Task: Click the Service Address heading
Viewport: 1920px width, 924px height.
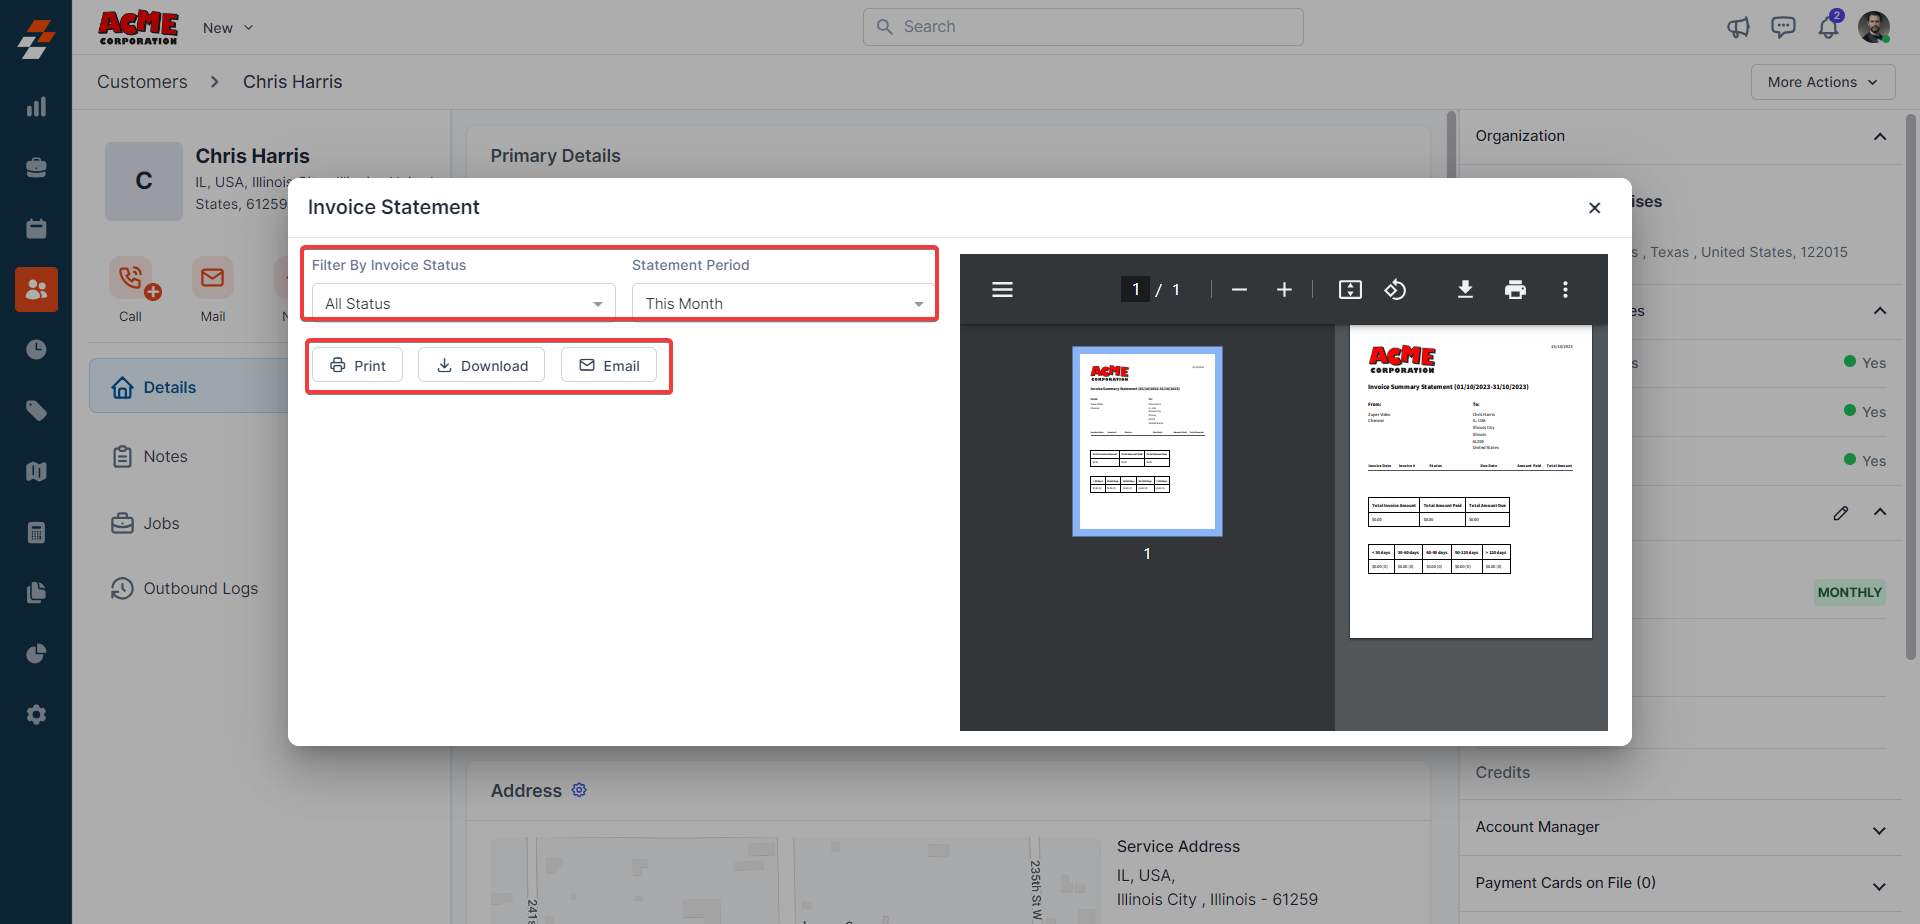Action: pyautogui.click(x=1178, y=846)
